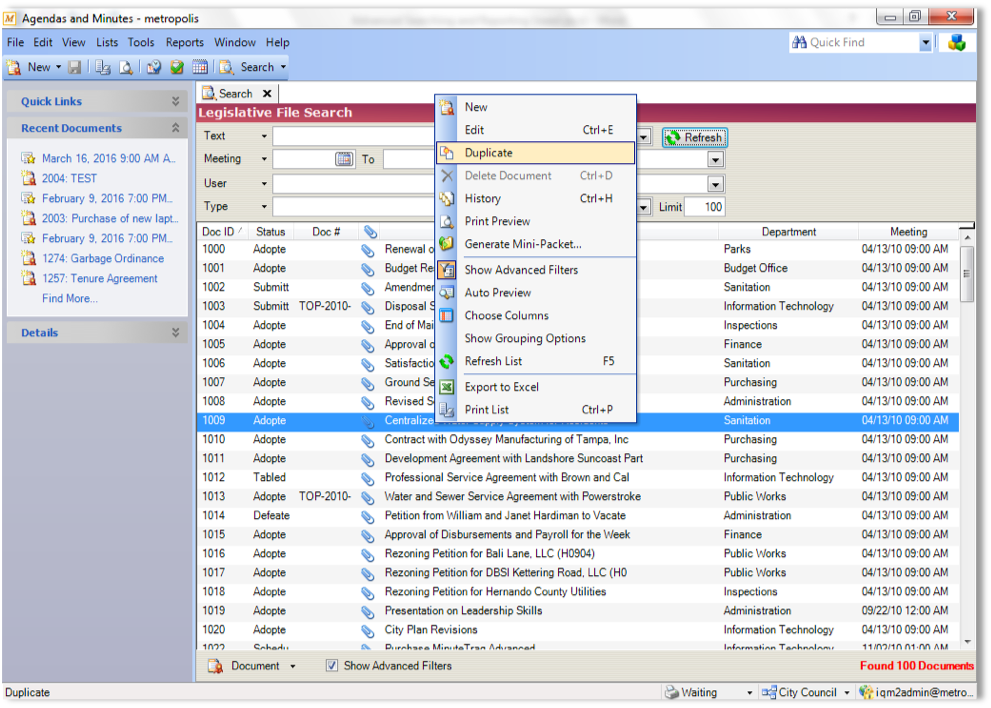Image resolution: width=991 pixels, height=708 pixels.
Task: Click the History menu icon
Action: [x=447, y=198]
